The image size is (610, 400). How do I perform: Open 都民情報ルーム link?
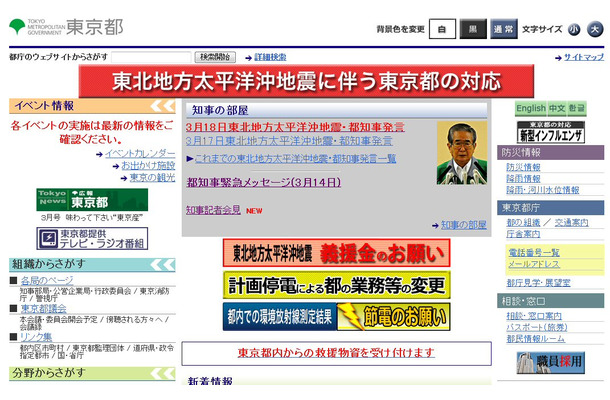click(x=536, y=339)
